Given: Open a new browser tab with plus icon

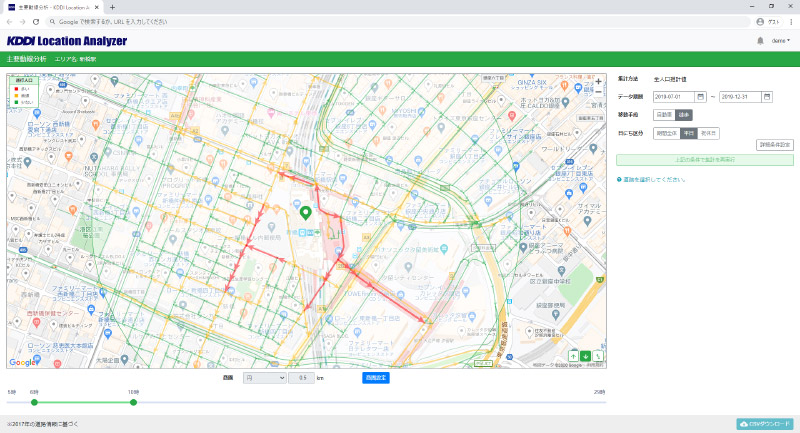Looking at the screenshot, I should point(112,7).
